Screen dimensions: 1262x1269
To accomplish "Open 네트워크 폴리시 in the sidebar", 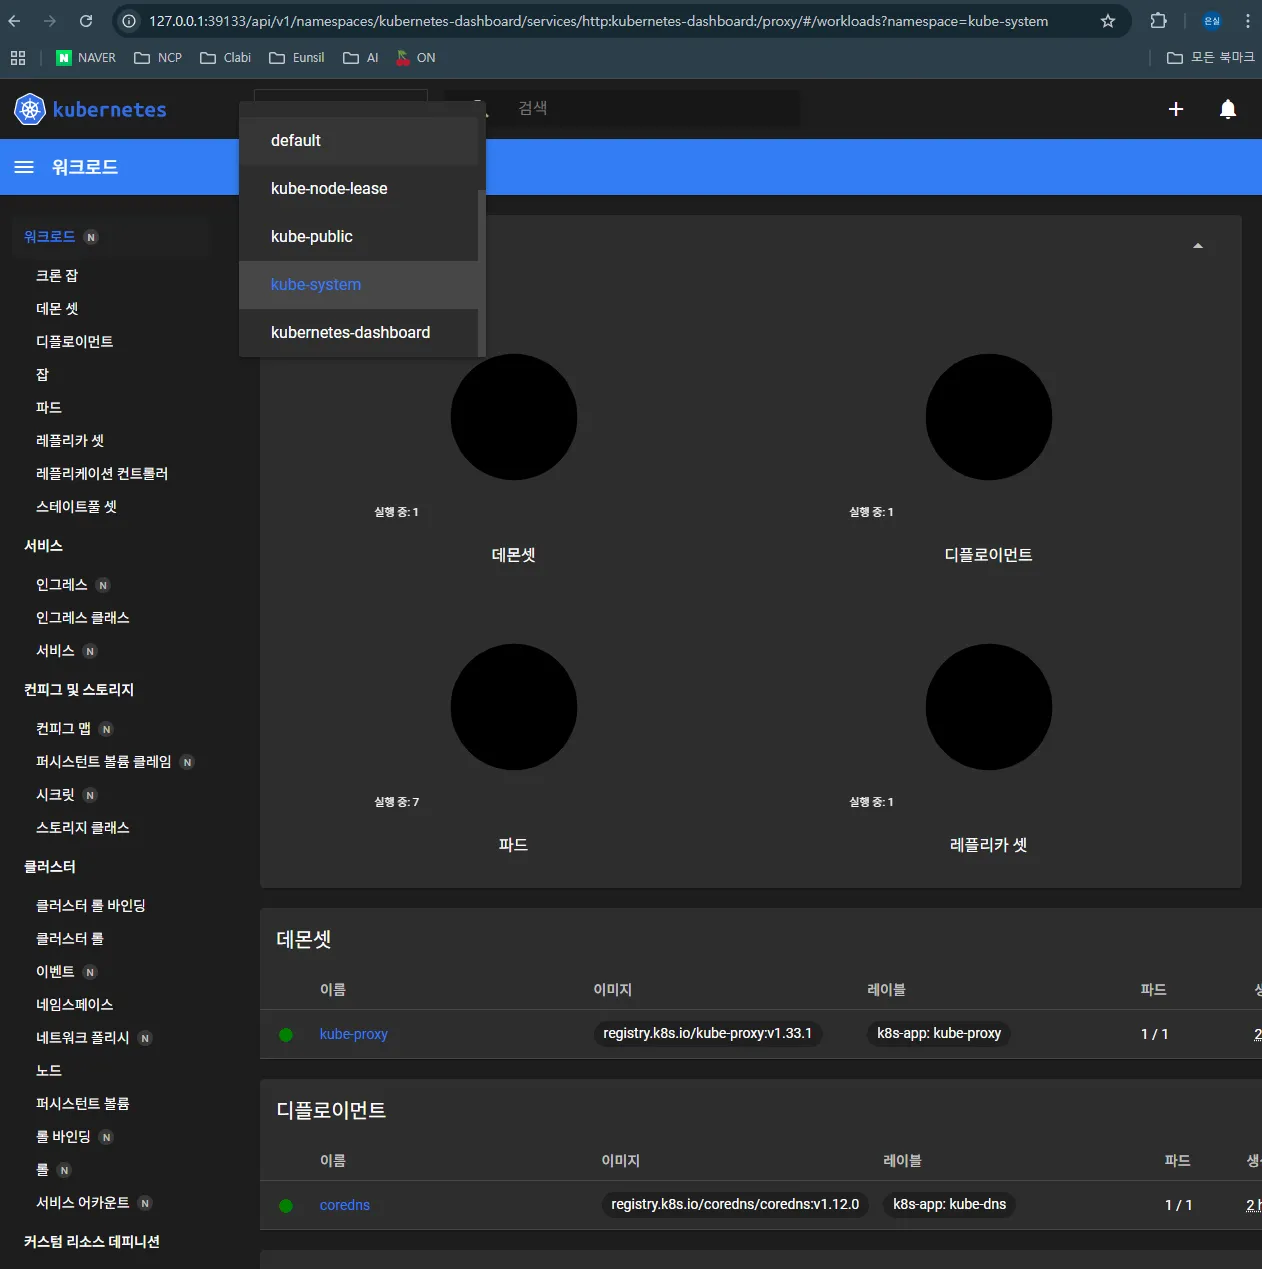I will pos(83,1038).
